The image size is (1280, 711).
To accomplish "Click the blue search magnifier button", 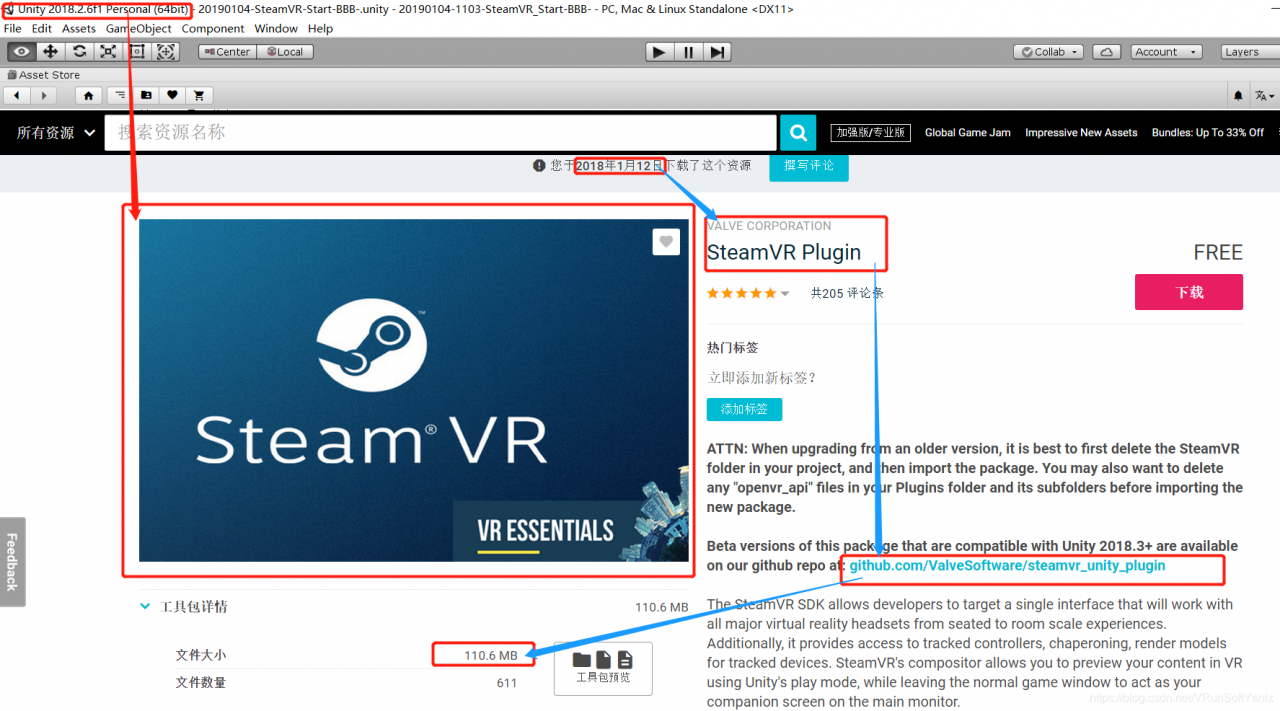I will [x=798, y=132].
